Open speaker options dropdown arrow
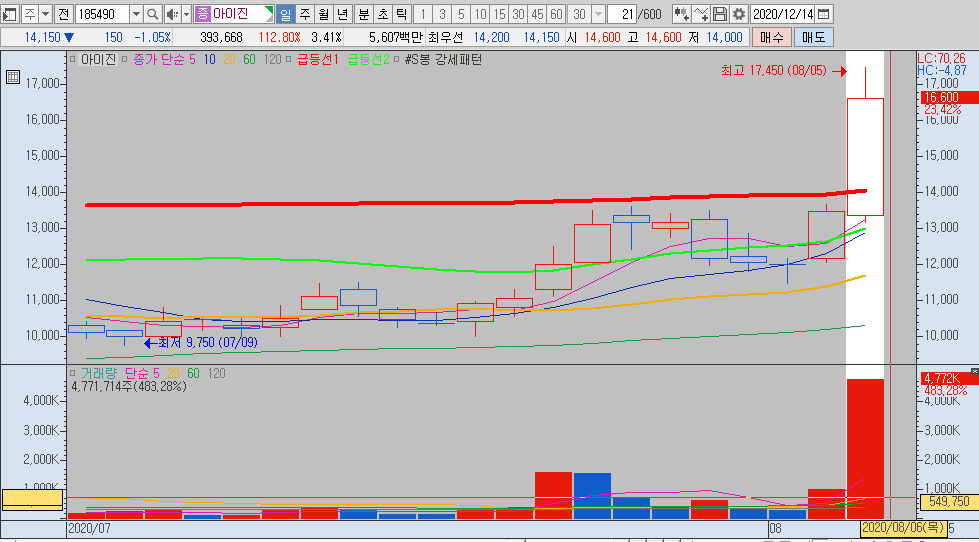 186,14
